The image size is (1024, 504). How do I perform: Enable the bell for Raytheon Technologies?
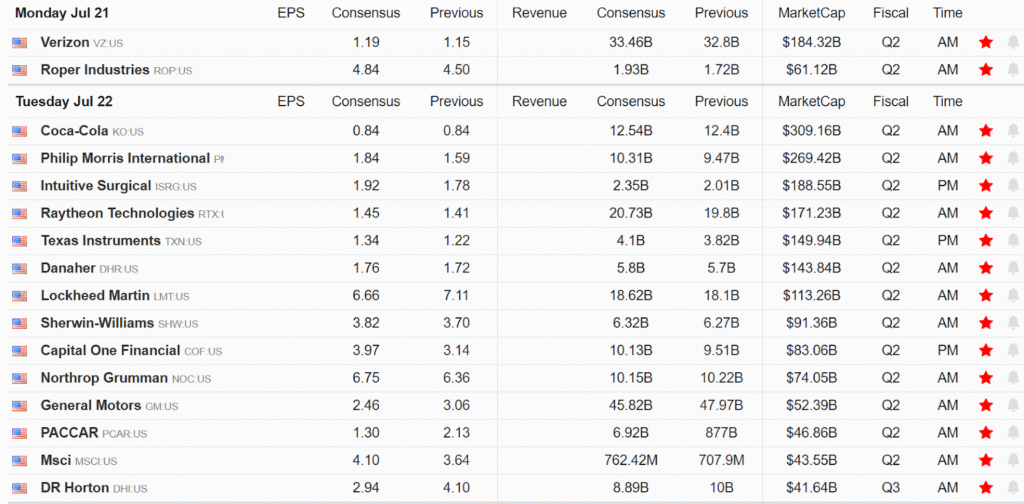point(1013,213)
